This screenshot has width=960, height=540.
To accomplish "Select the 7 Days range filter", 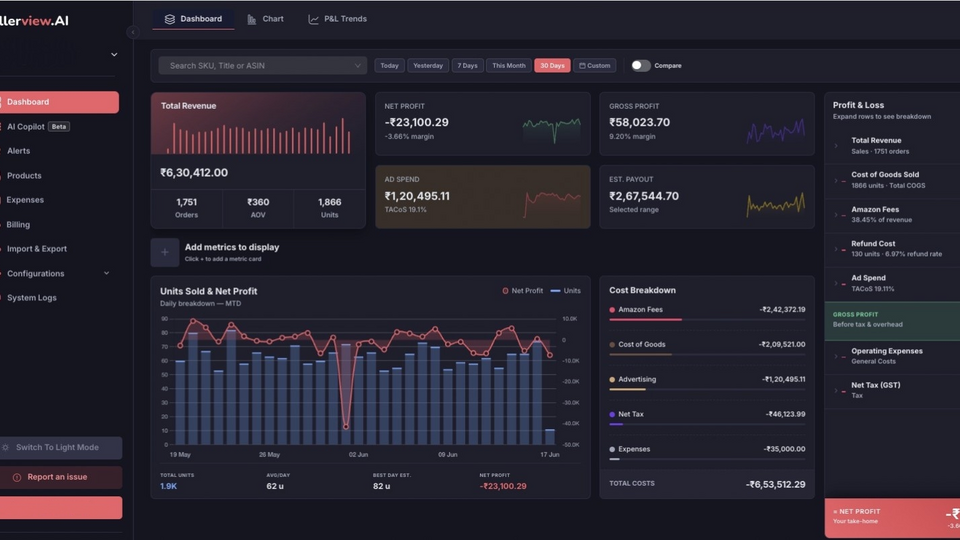I will [x=467, y=66].
